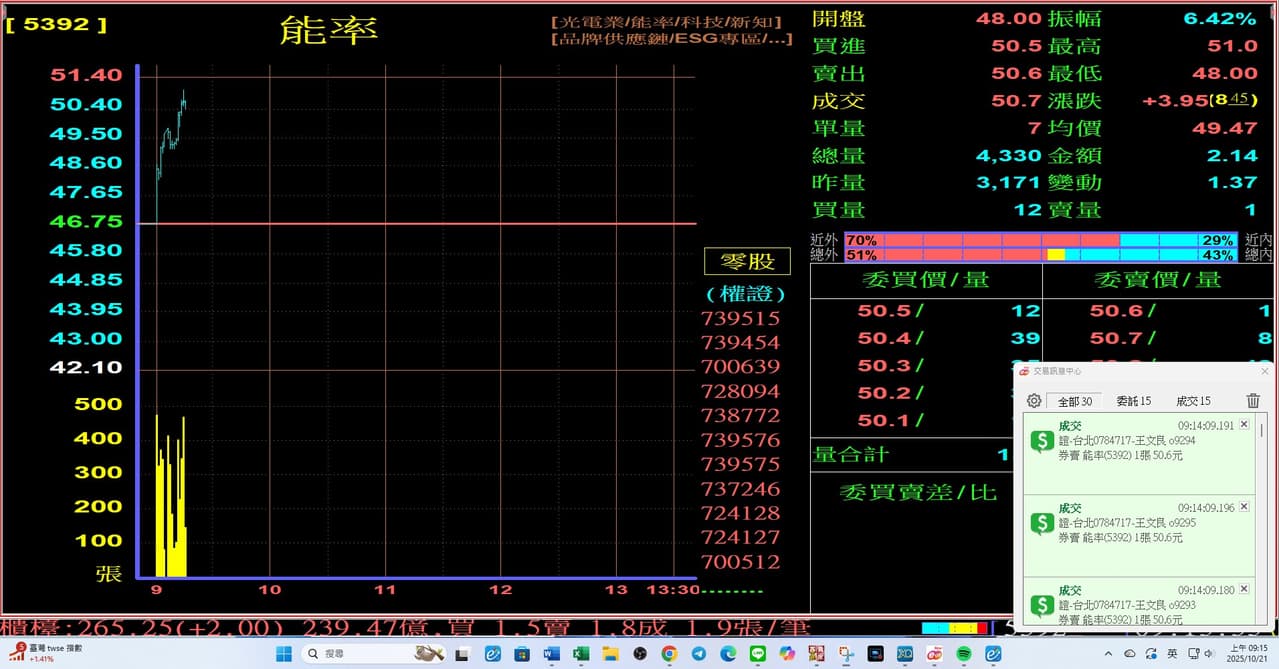
Task: Open Task View from taskbar
Action: pyautogui.click(x=462, y=654)
